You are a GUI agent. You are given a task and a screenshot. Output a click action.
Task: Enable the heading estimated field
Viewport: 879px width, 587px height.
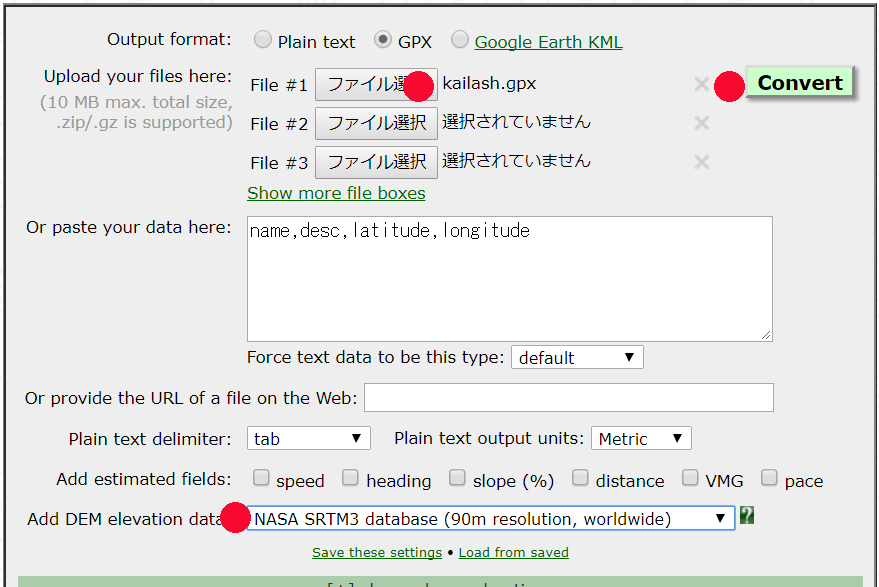click(350, 478)
